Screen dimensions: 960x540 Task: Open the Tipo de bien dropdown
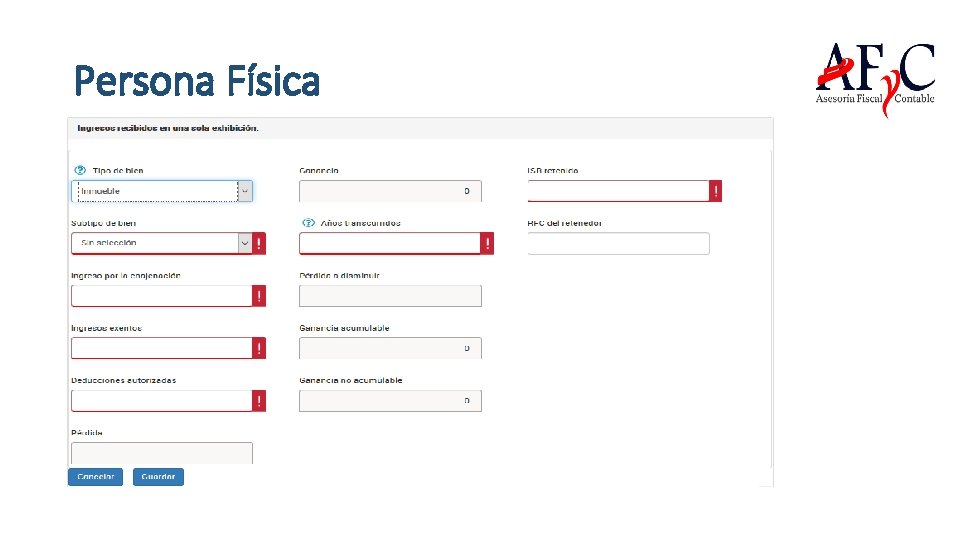point(162,191)
